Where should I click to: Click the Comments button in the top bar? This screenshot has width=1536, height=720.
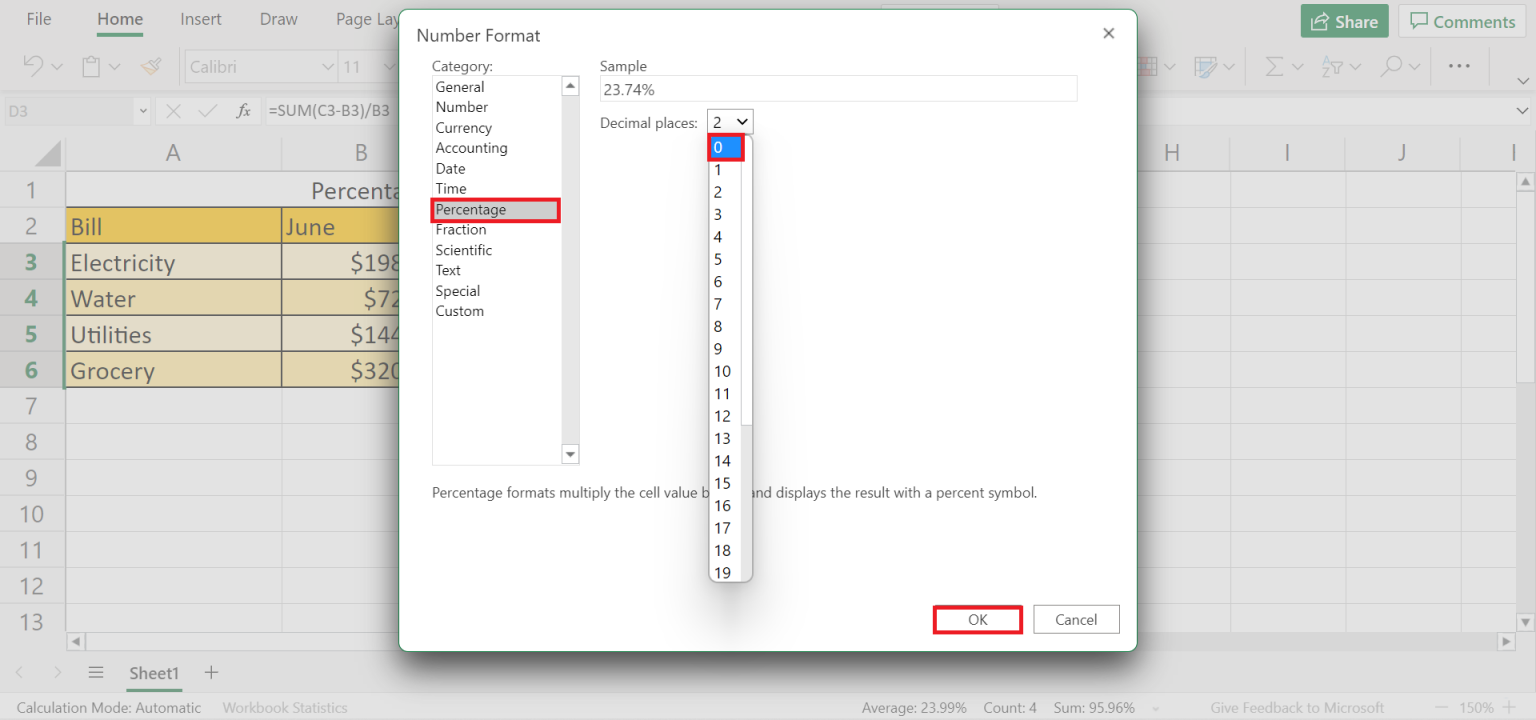(1462, 20)
